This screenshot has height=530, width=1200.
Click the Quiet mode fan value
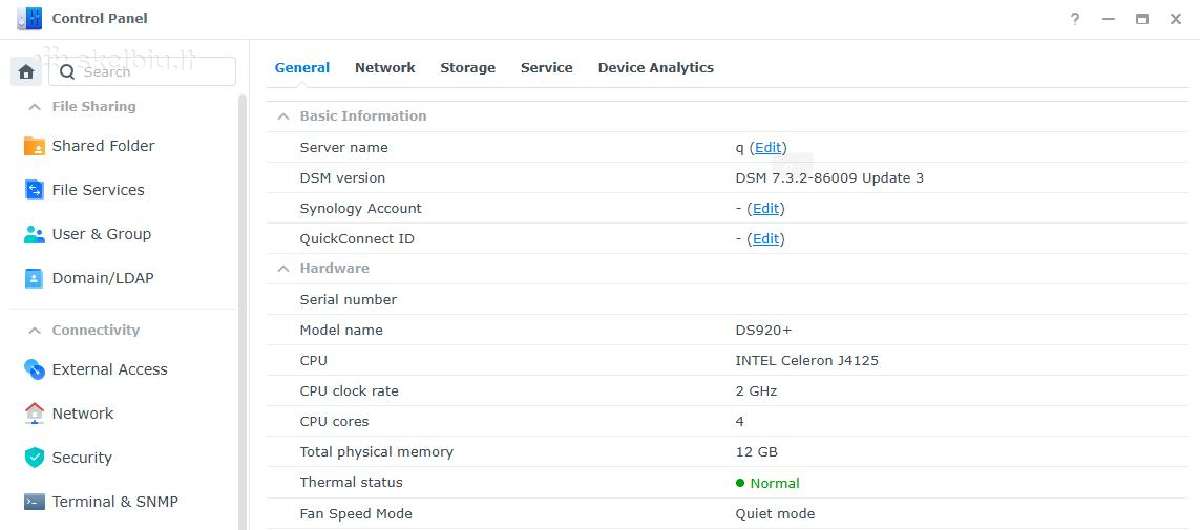[775, 513]
